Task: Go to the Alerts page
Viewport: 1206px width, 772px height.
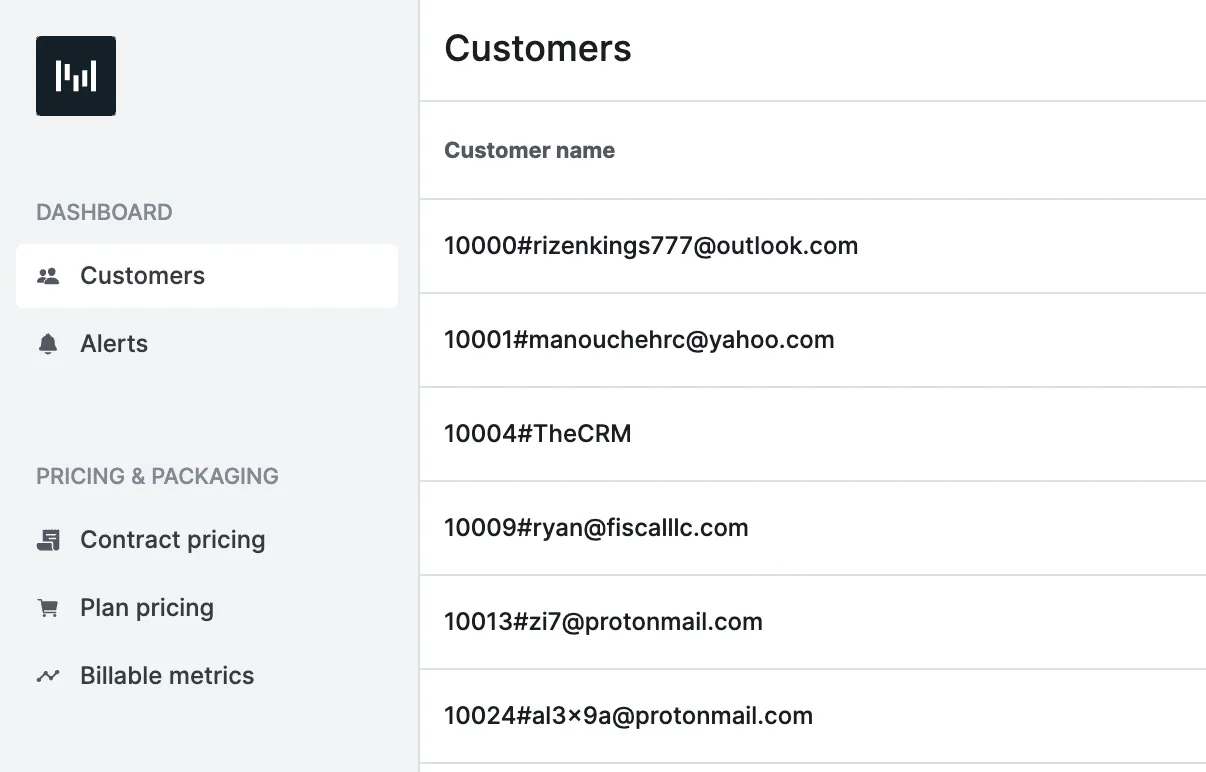Action: tap(114, 344)
